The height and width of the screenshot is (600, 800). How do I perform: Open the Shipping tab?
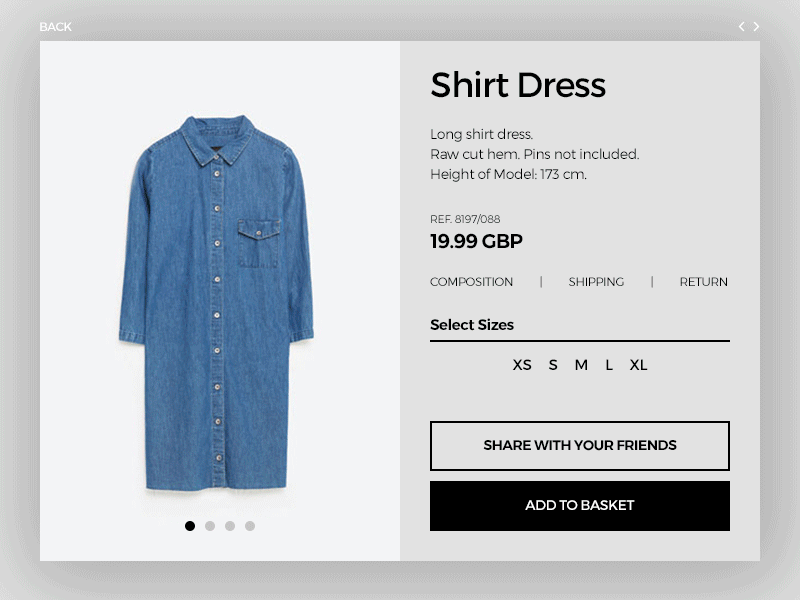pos(596,282)
